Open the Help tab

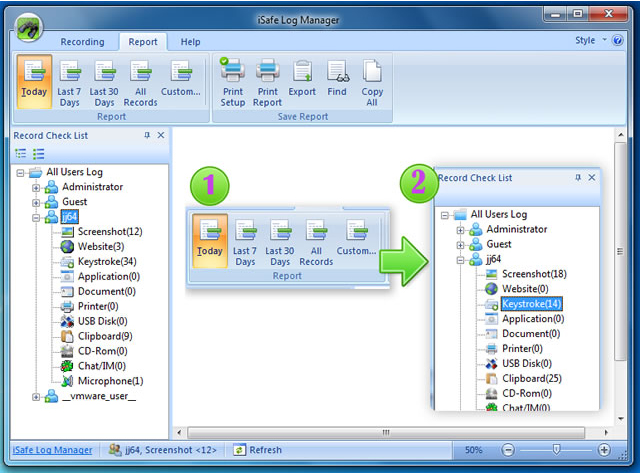coord(190,42)
